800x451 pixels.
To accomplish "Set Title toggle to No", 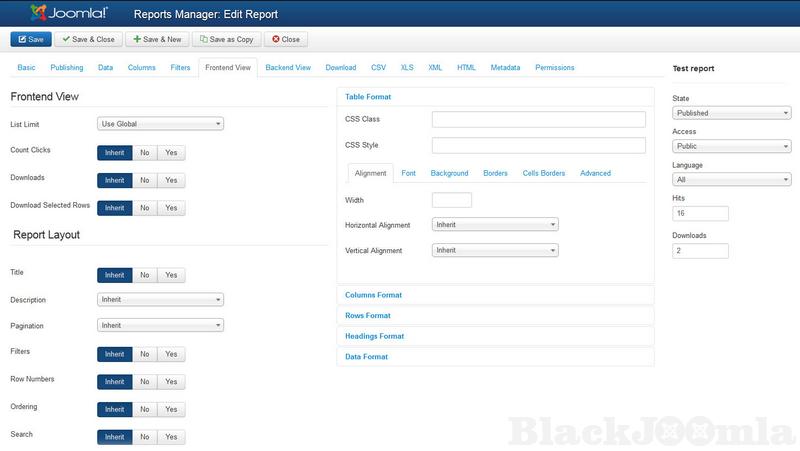I will [x=144, y=274].
